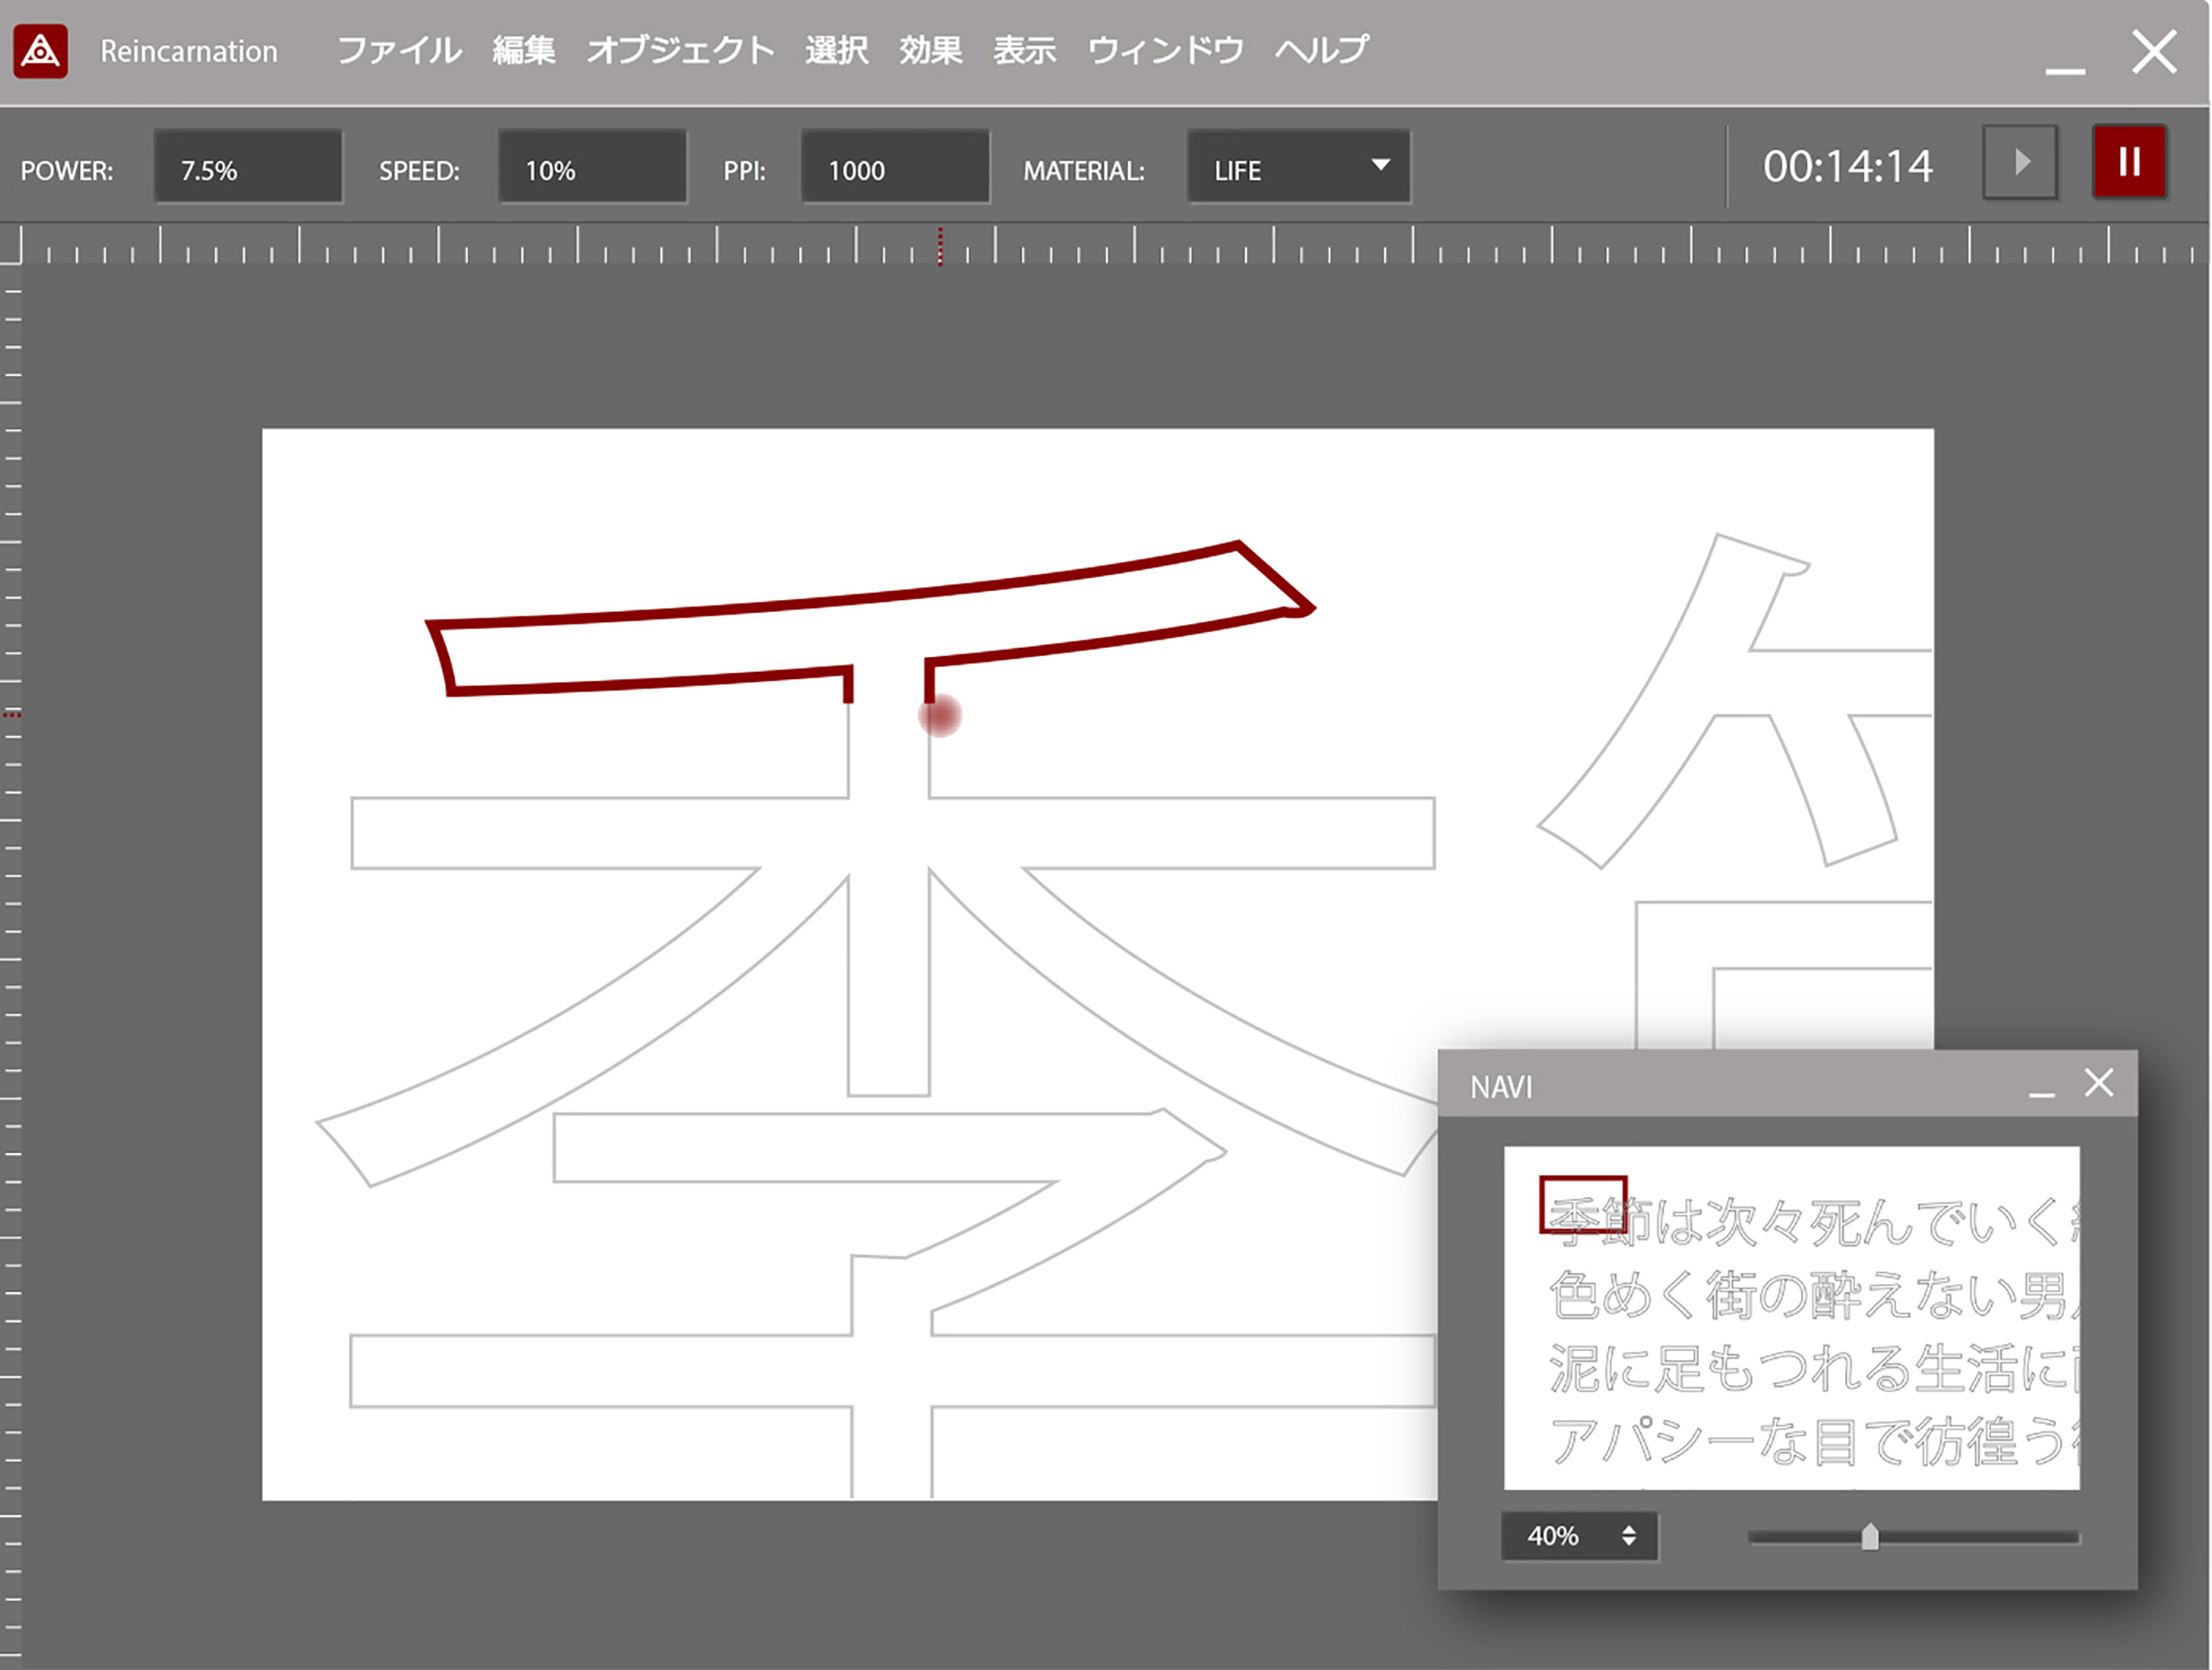Open the 編集 menu
Viewport: 2212px width, 1670px height.
point(523,51)
